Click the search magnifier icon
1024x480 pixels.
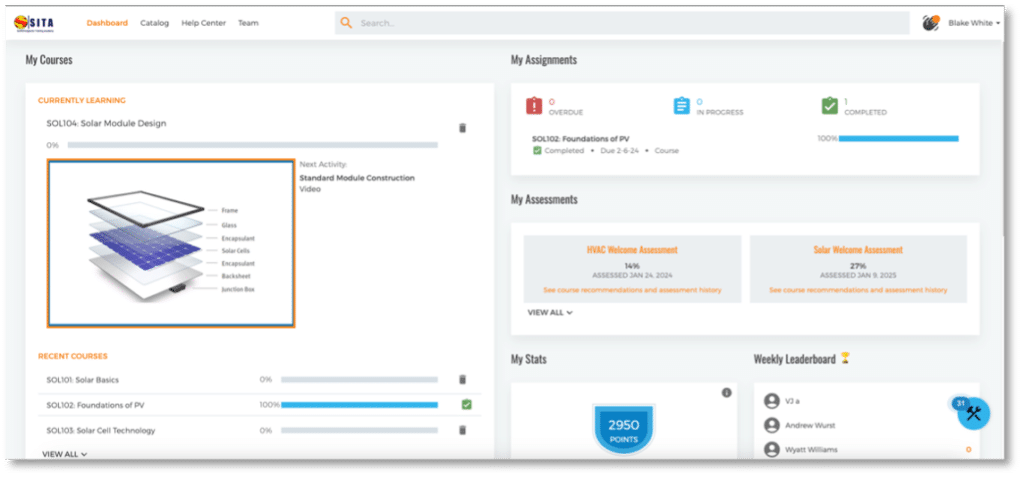click(346, 23)
